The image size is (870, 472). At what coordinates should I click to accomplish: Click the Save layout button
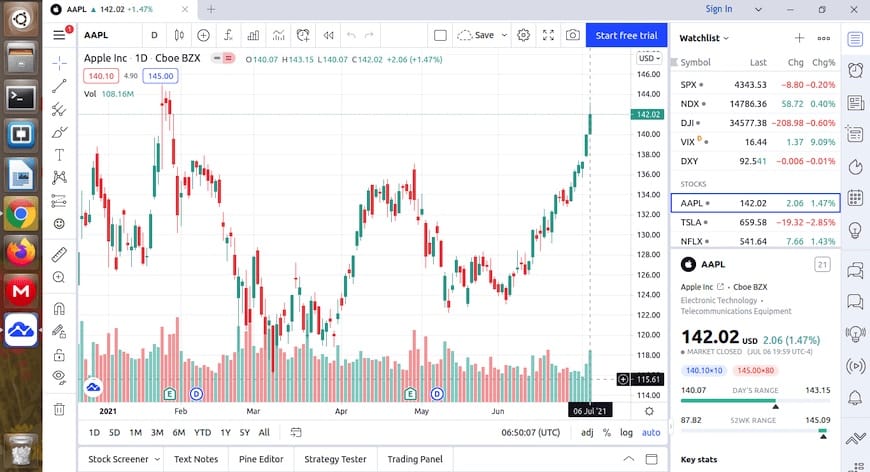click(476, 35)
